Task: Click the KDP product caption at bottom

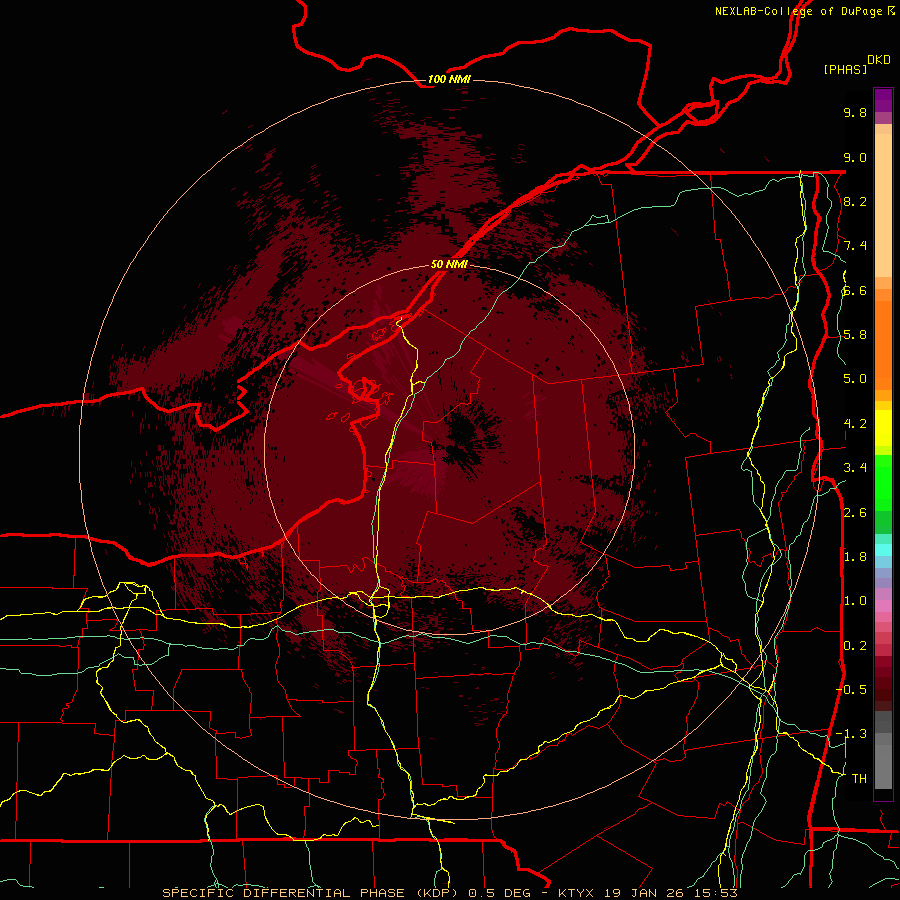Action: pyautogui.click(x=449, y=893)
